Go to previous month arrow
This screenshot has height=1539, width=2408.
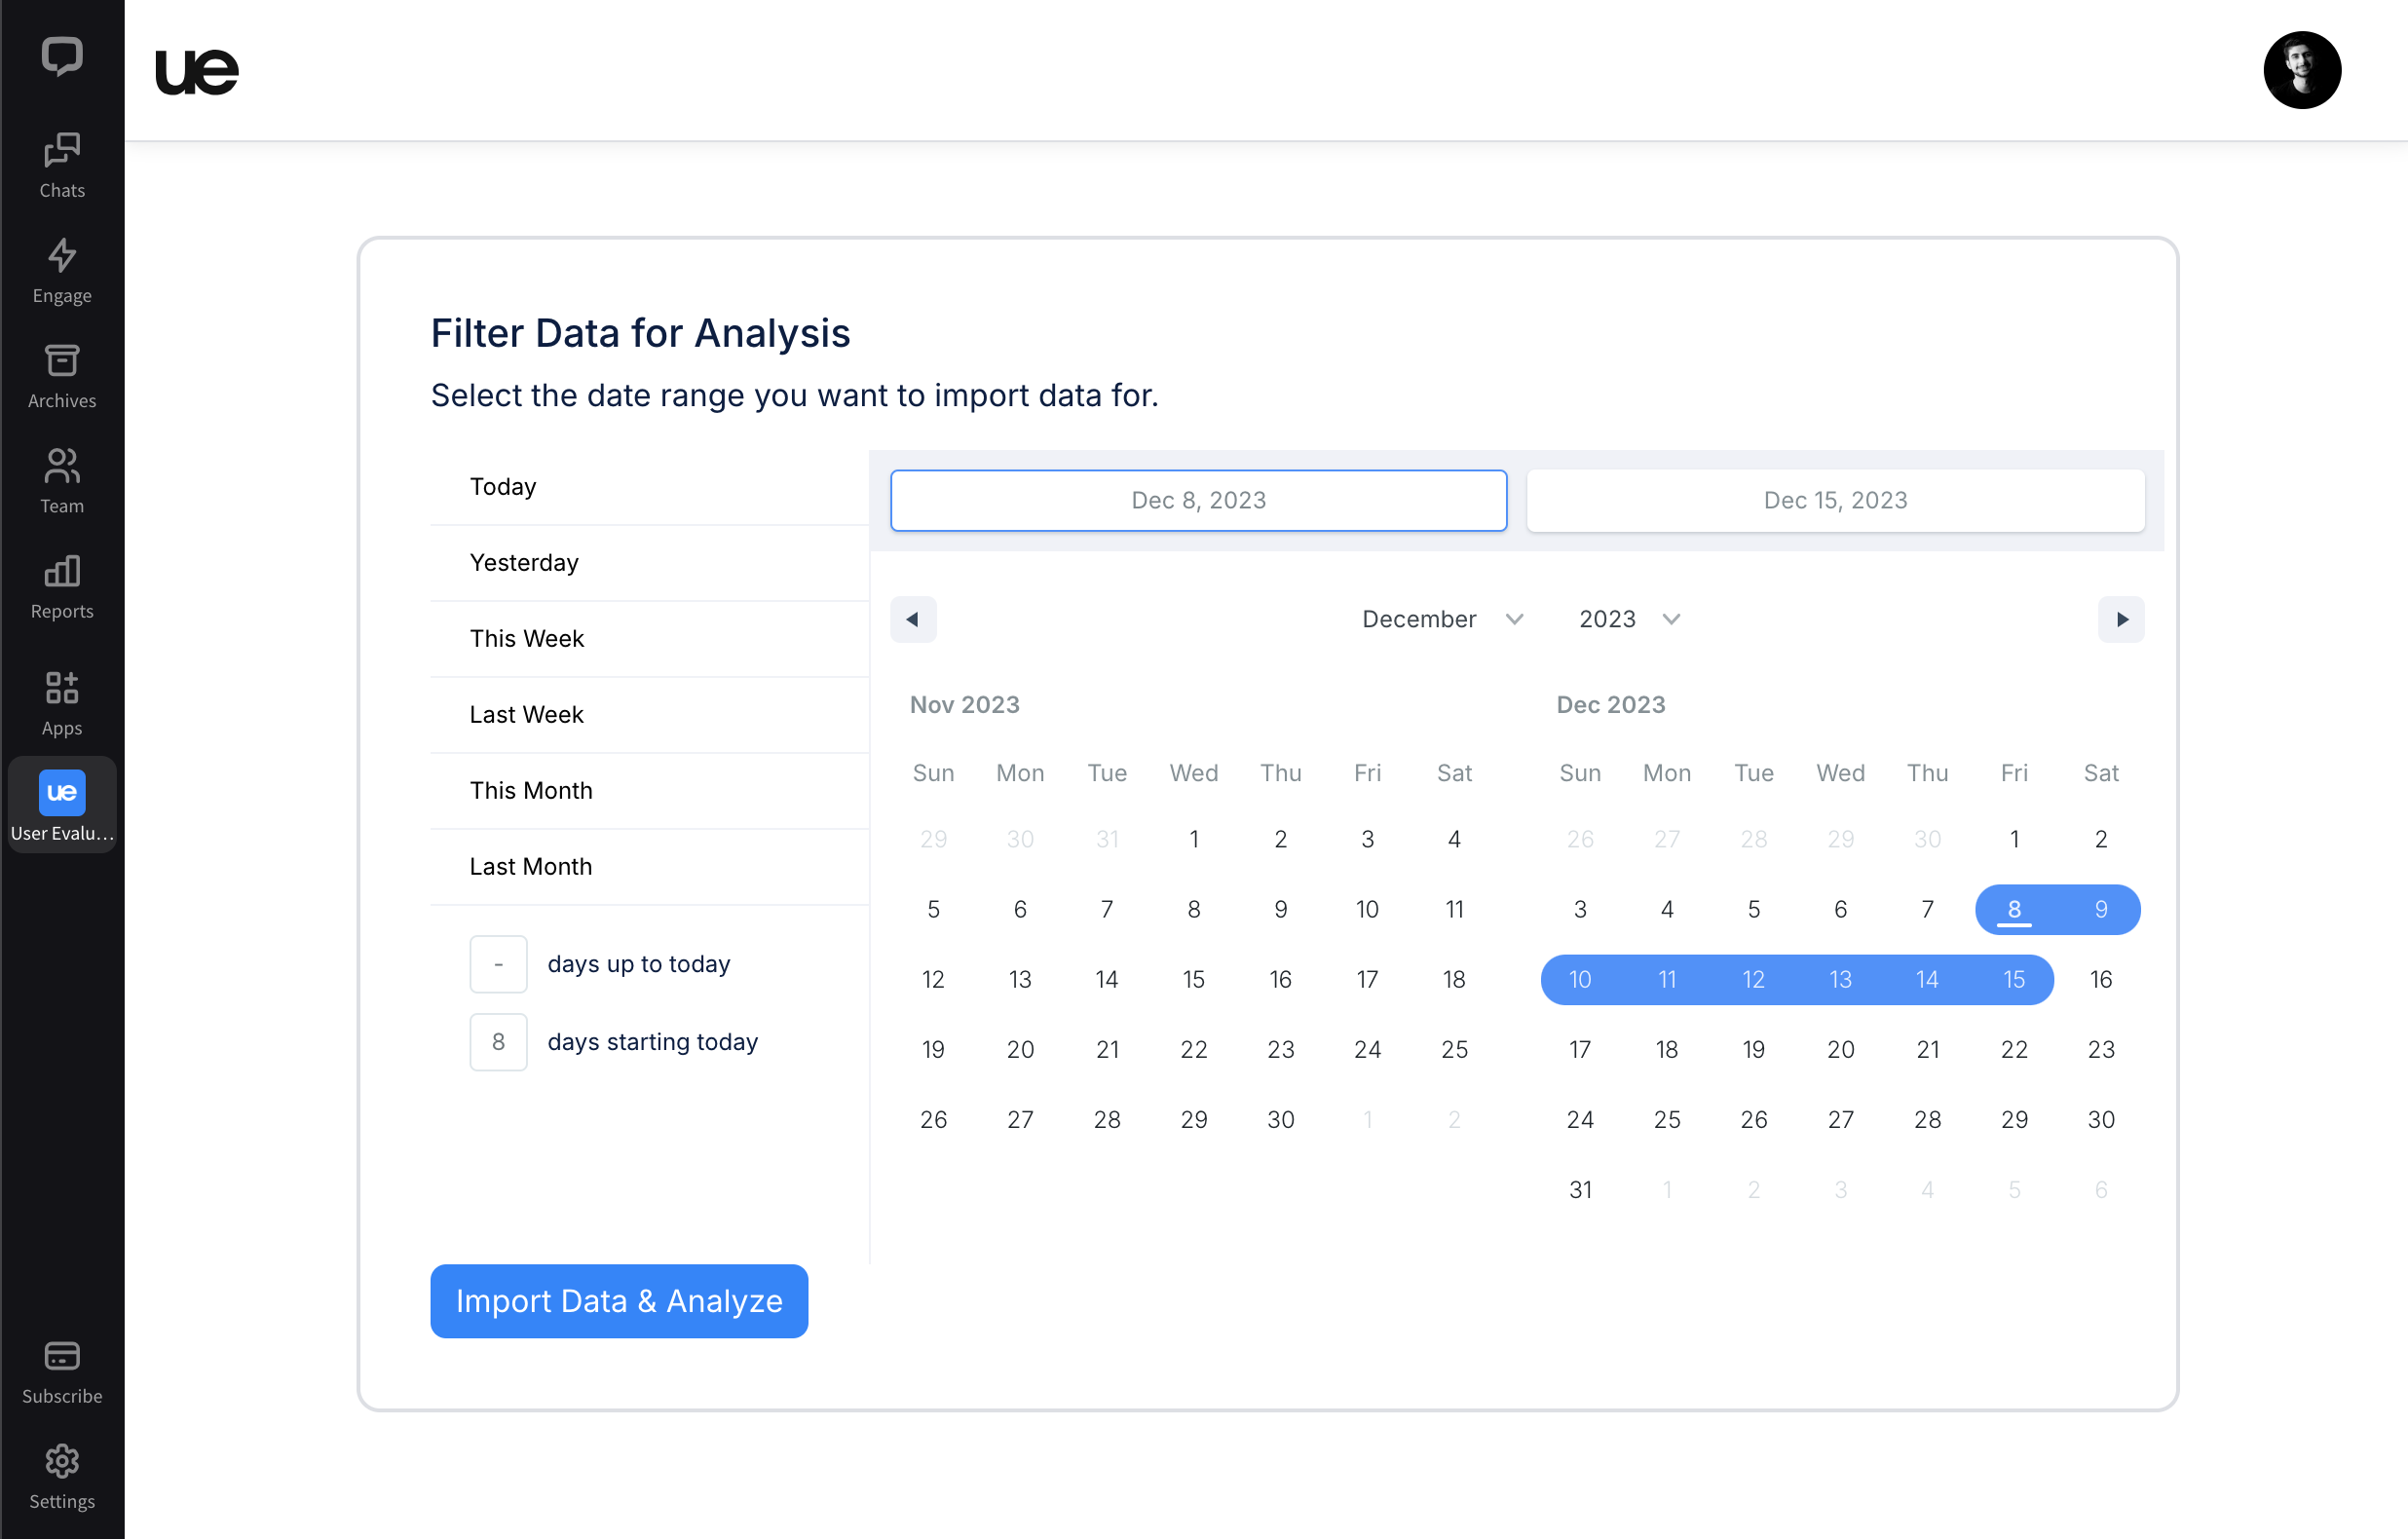pos(913,619)
